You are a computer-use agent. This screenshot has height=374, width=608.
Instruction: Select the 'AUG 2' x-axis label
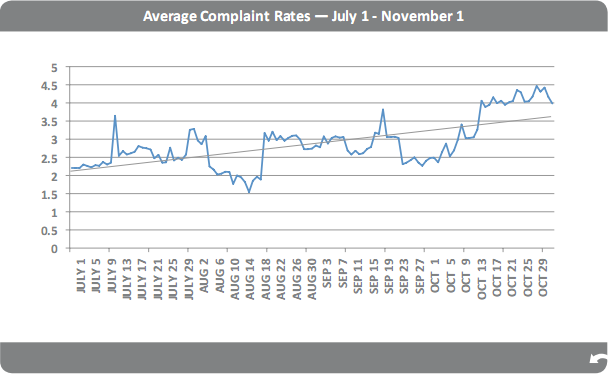[204, 275]
